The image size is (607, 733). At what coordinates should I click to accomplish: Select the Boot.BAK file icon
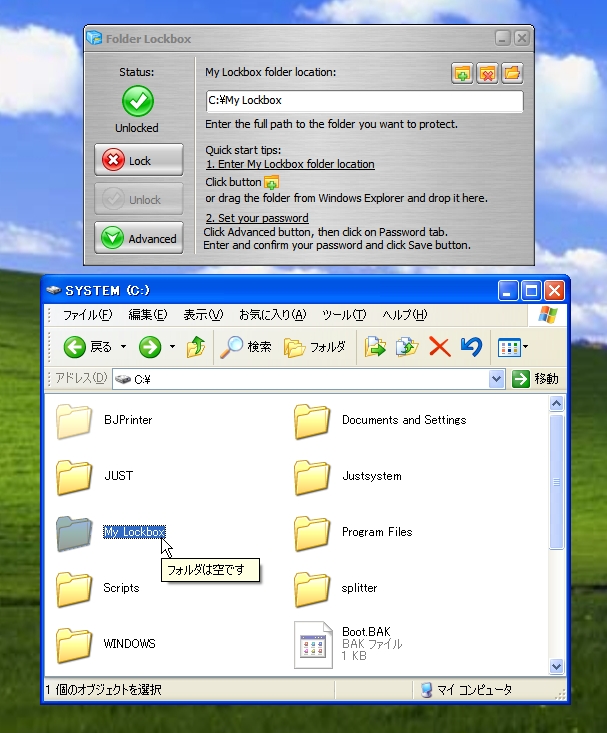[x=313, y=645]
